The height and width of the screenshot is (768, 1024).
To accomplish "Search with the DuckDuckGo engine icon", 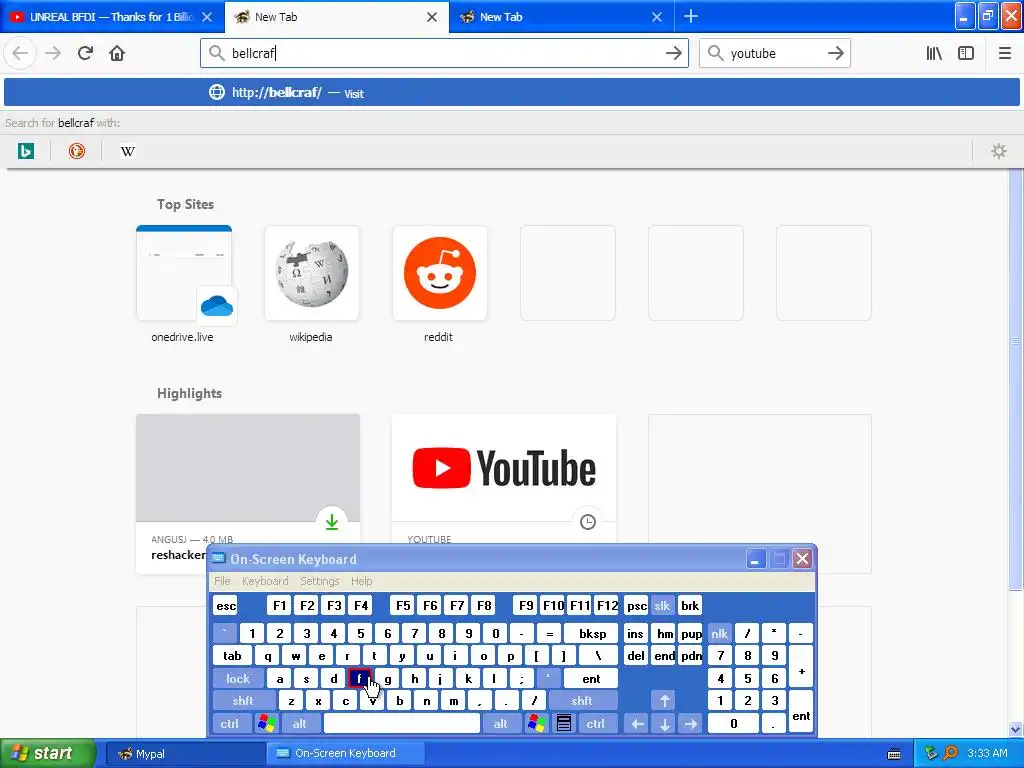I will click(x=76, y=152).
